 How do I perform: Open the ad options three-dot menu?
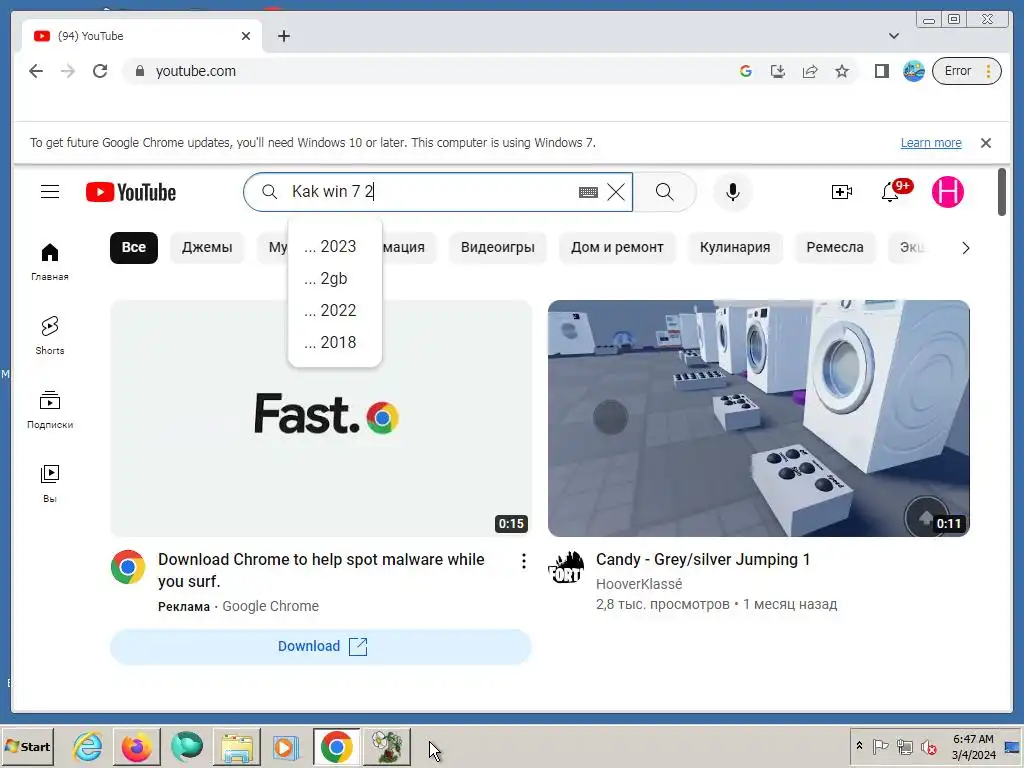[x=524, y=560]
